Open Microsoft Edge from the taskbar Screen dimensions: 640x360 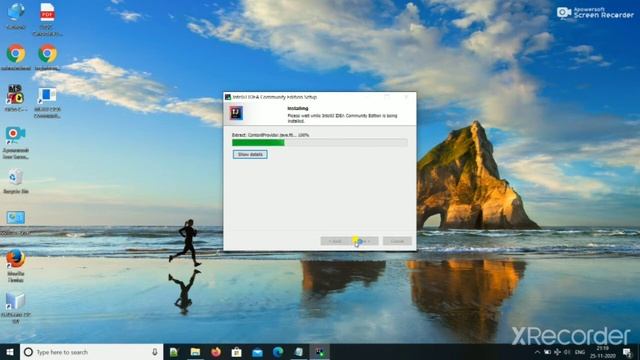tap(278, 352)
